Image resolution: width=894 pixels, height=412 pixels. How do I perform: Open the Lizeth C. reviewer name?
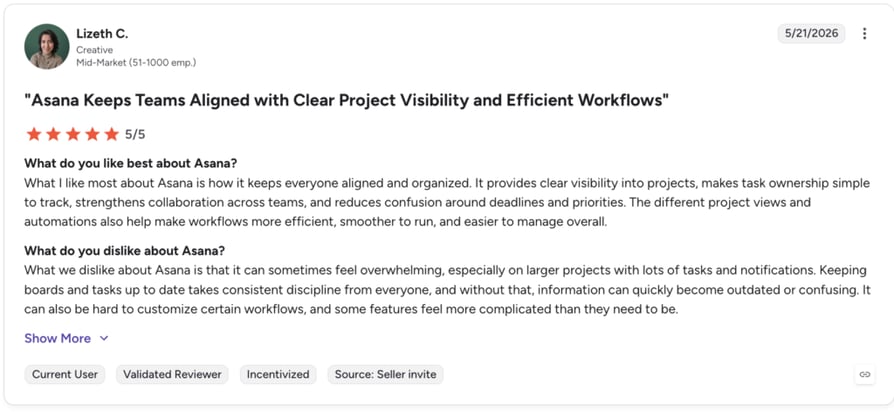click(x=102, y=34)
